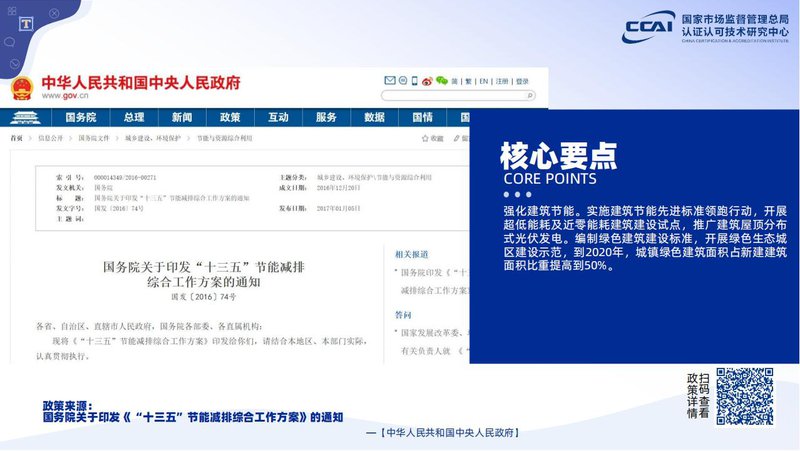Switch to traditional Chinese 繁
The height and width of the screenshot is (451, 800).
coord(468,81)
